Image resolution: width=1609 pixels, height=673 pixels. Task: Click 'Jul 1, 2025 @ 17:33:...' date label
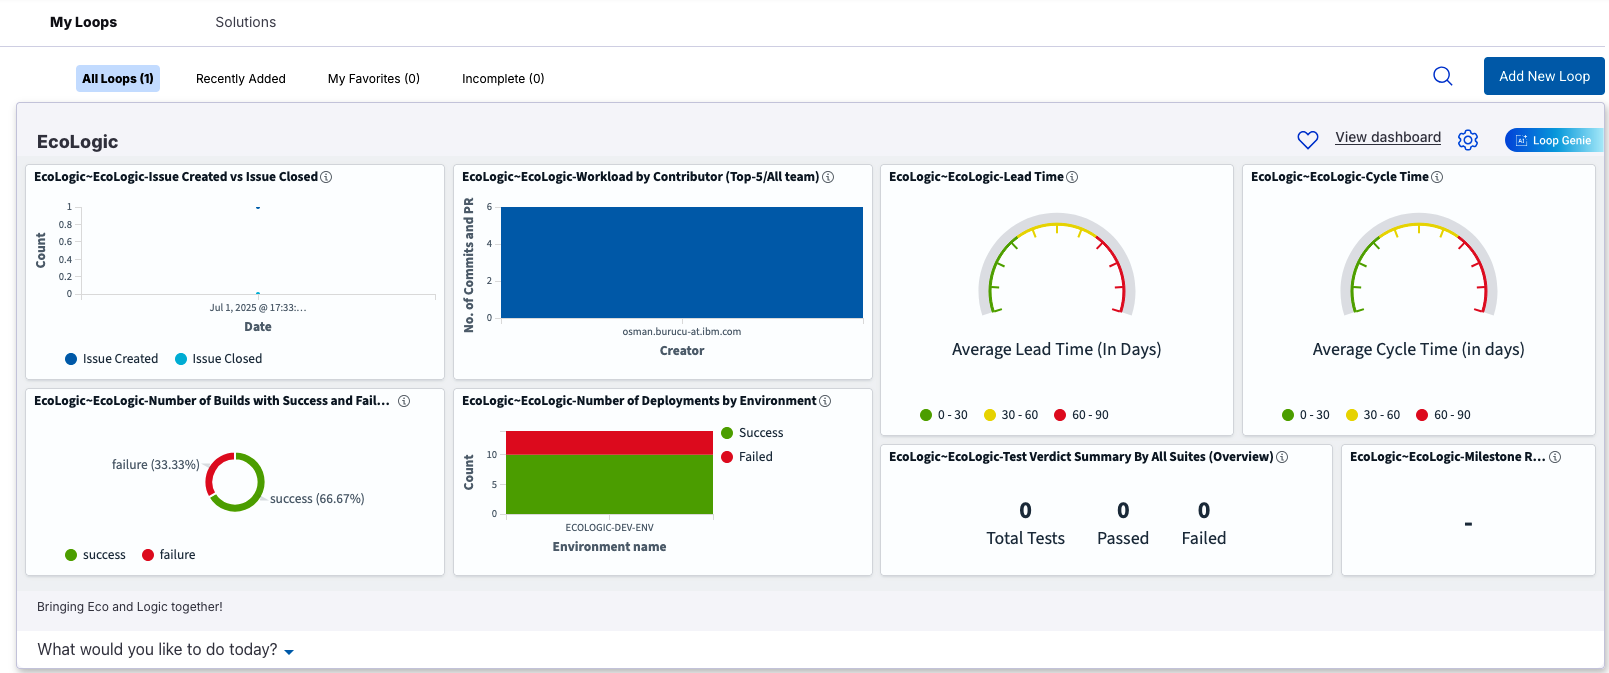[258, 308]
